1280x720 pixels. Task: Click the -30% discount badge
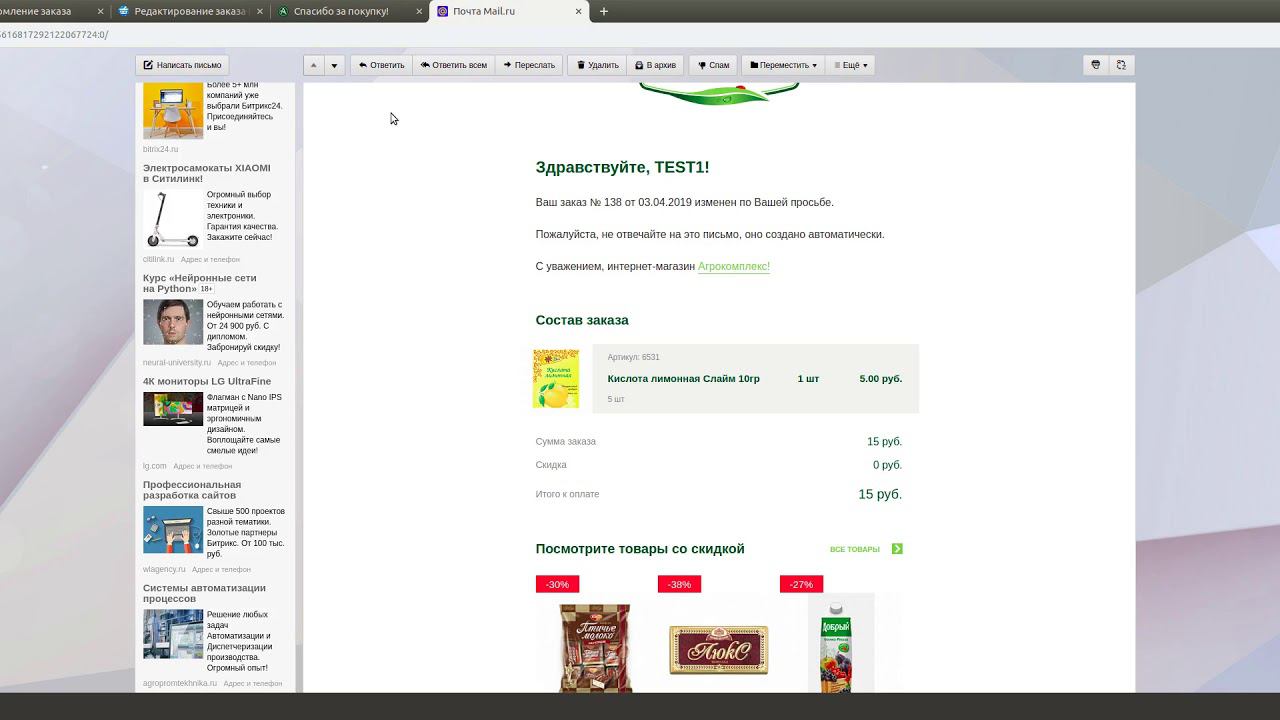[x=557, y=584]
